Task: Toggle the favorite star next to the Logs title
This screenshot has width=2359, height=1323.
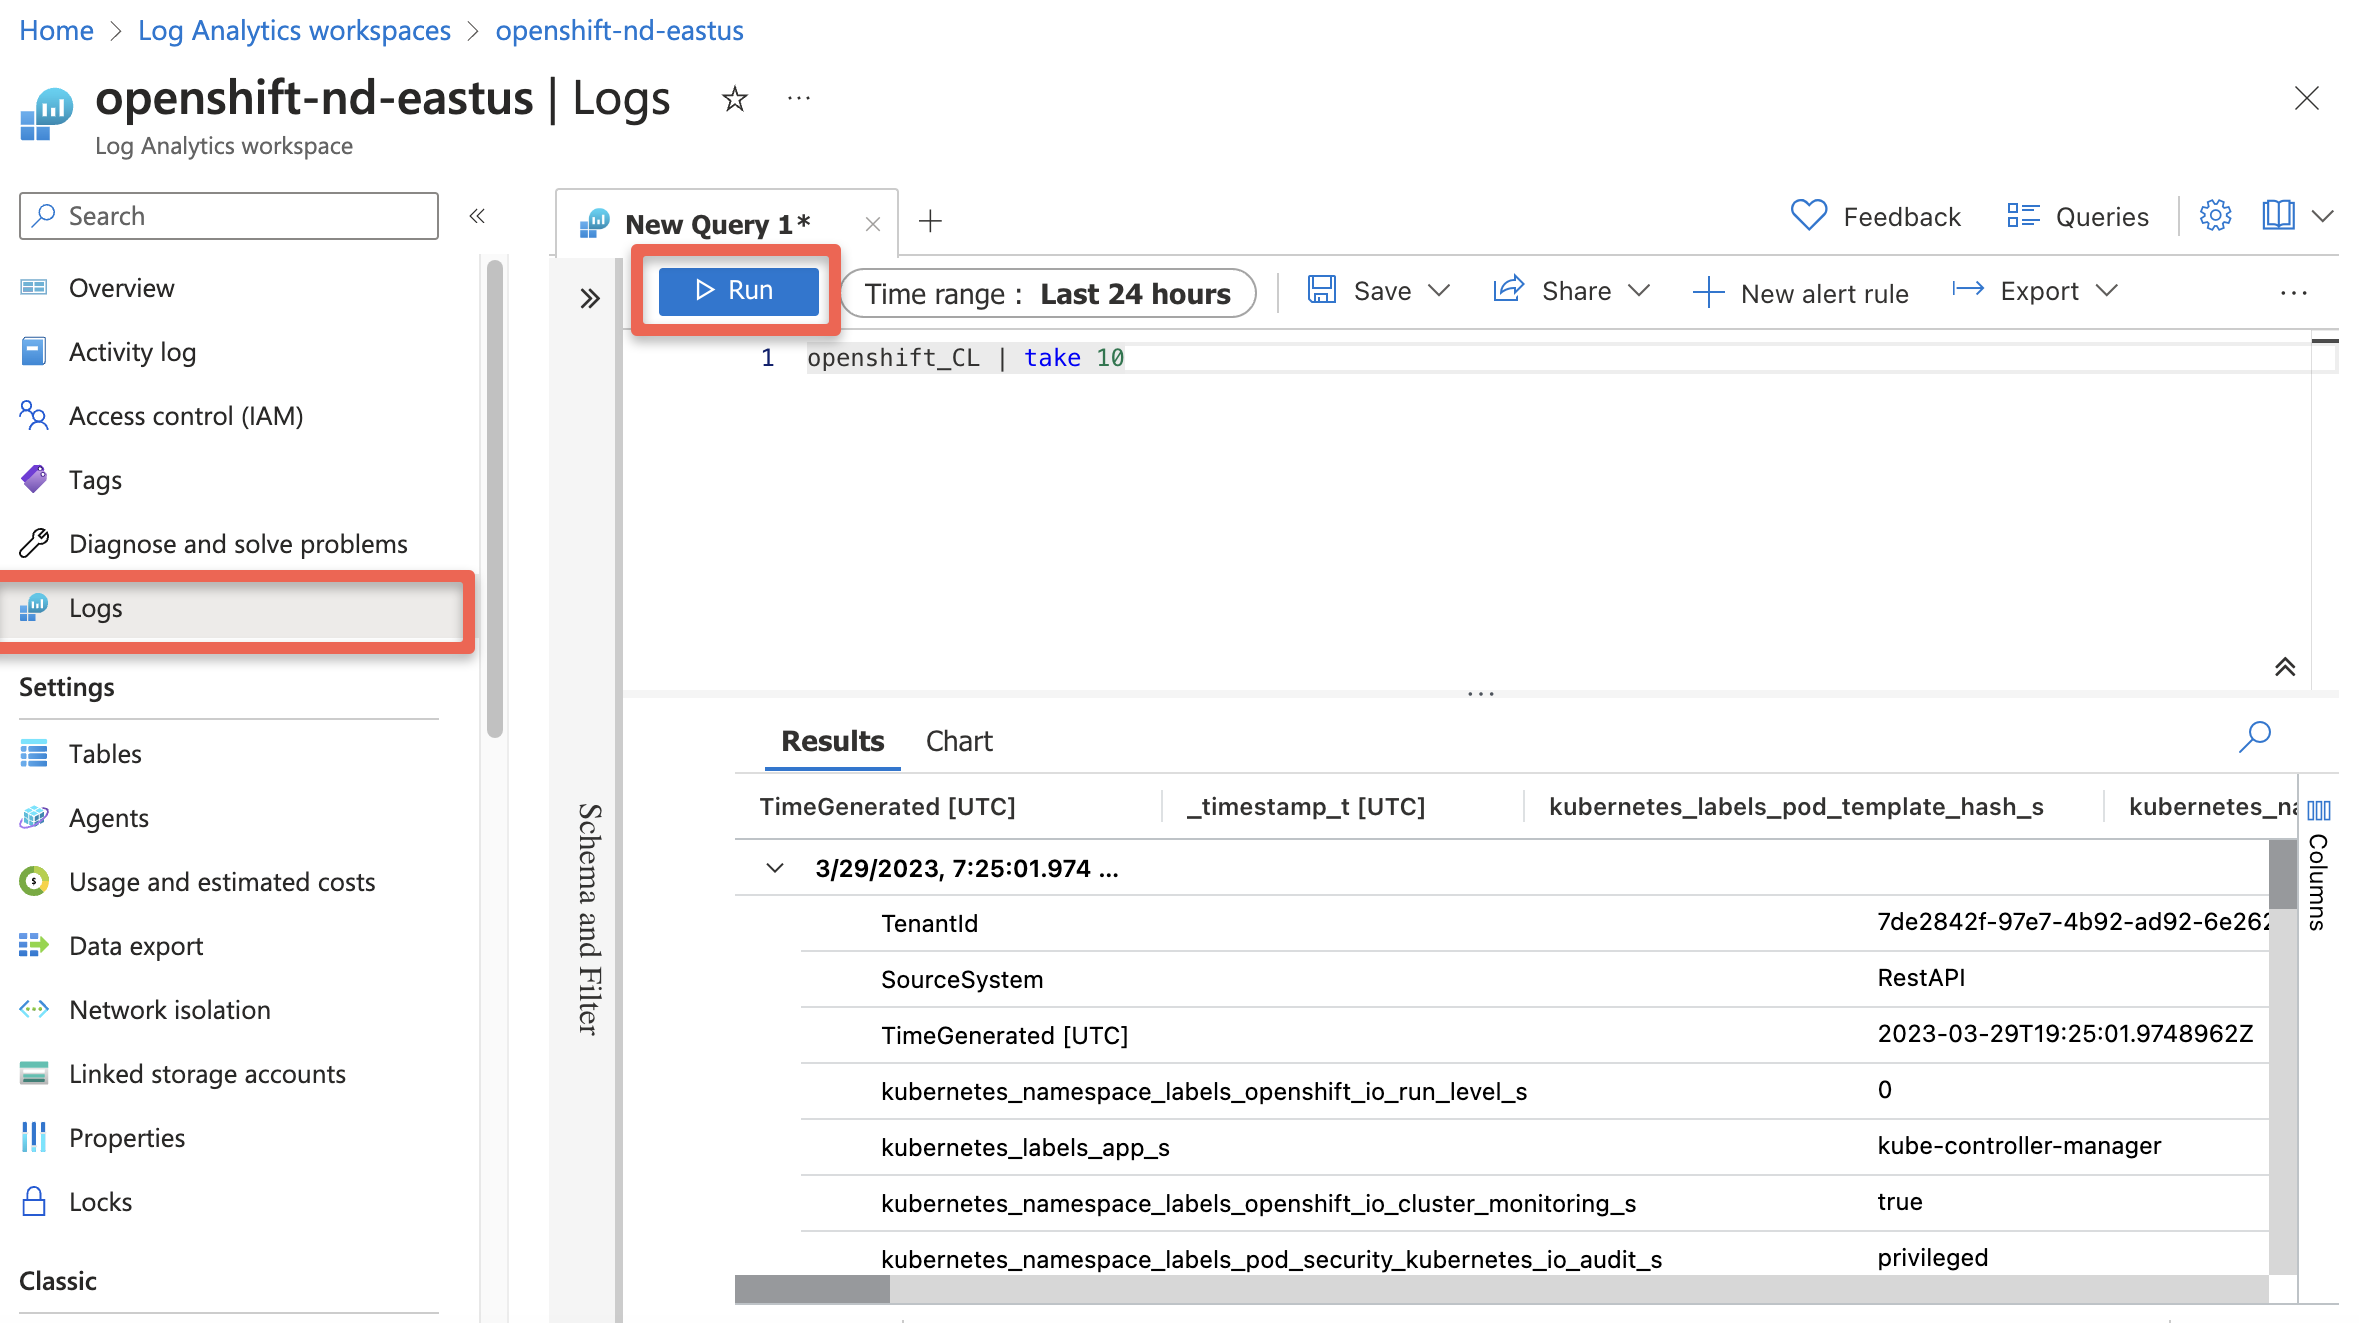Action: tap(735, 98)
